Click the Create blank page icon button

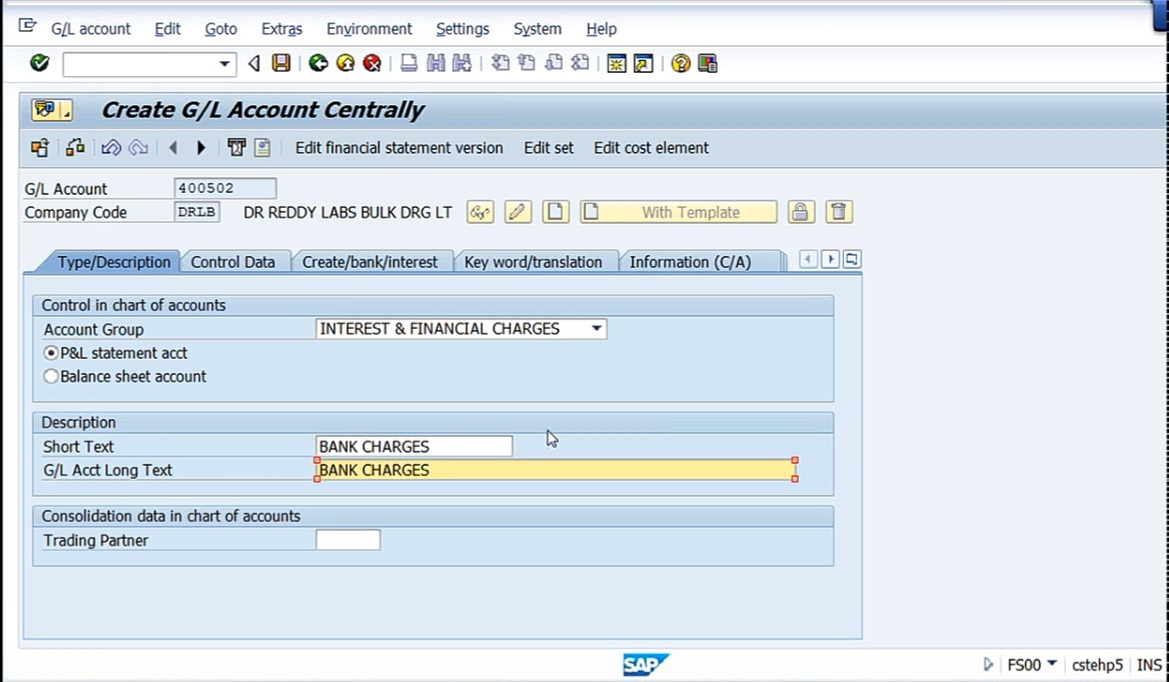coord(555,212)
